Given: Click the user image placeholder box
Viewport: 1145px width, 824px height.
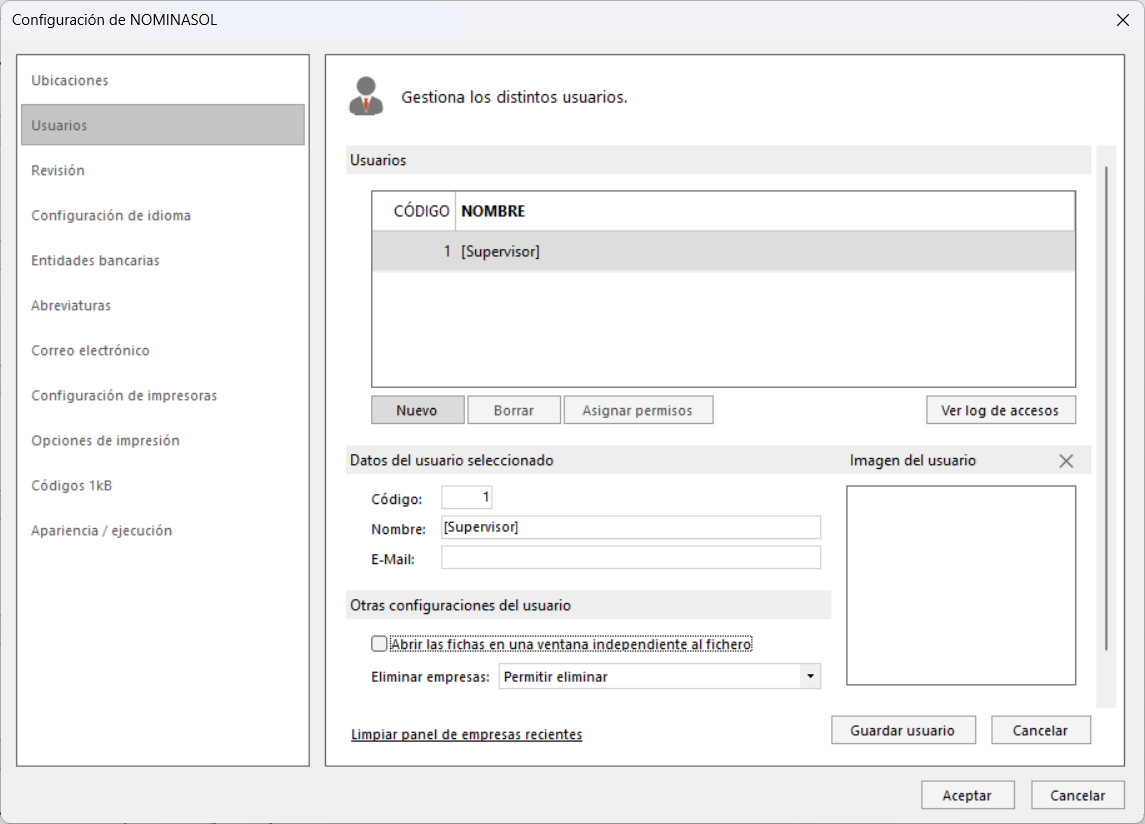Looking at the screenshot, I should click(961, 585).
